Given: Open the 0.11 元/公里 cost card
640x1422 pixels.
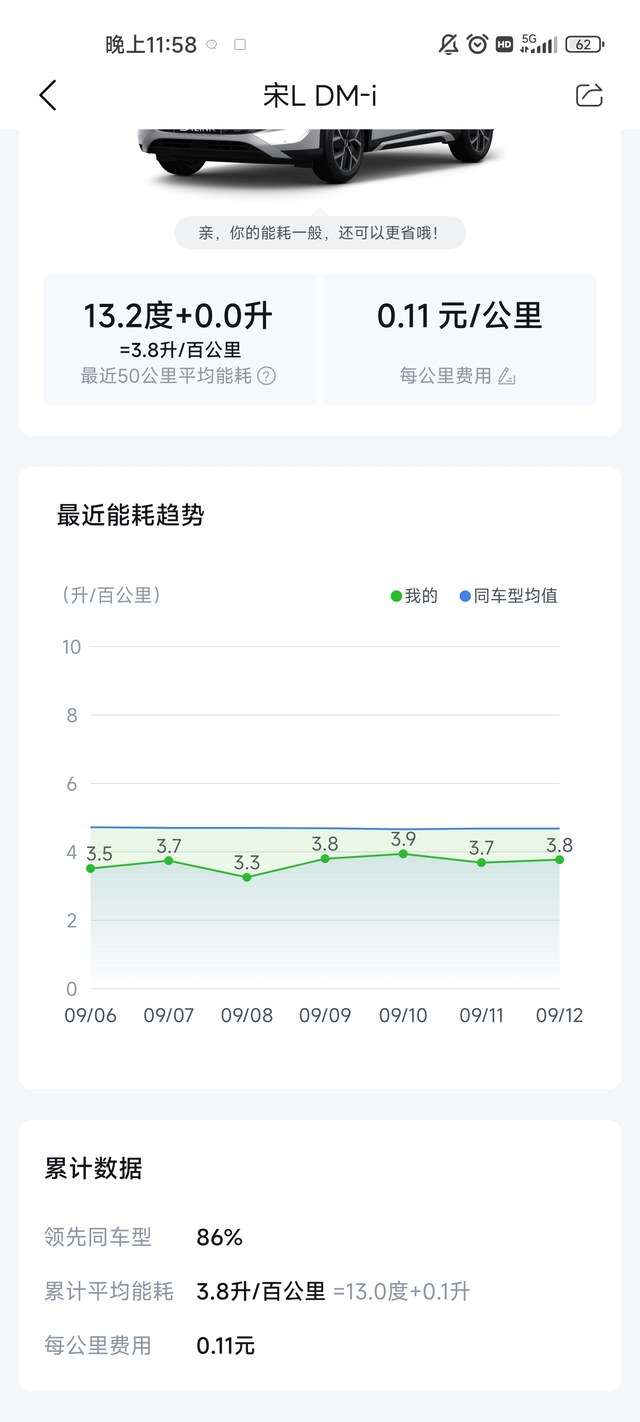Looking at the screenshot, I should pyautogui.click(x=459, y=340).
